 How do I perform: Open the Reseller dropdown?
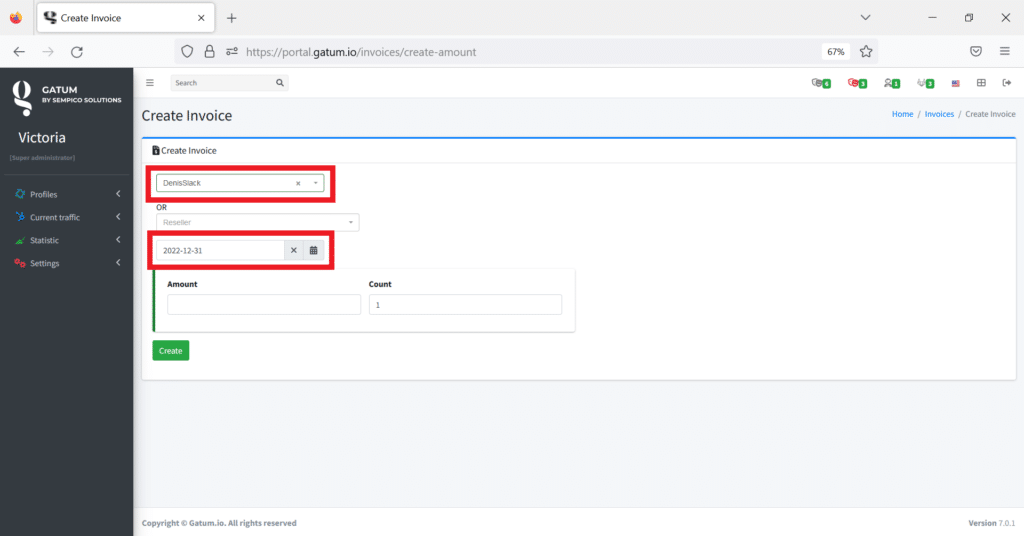pos(257,222)
